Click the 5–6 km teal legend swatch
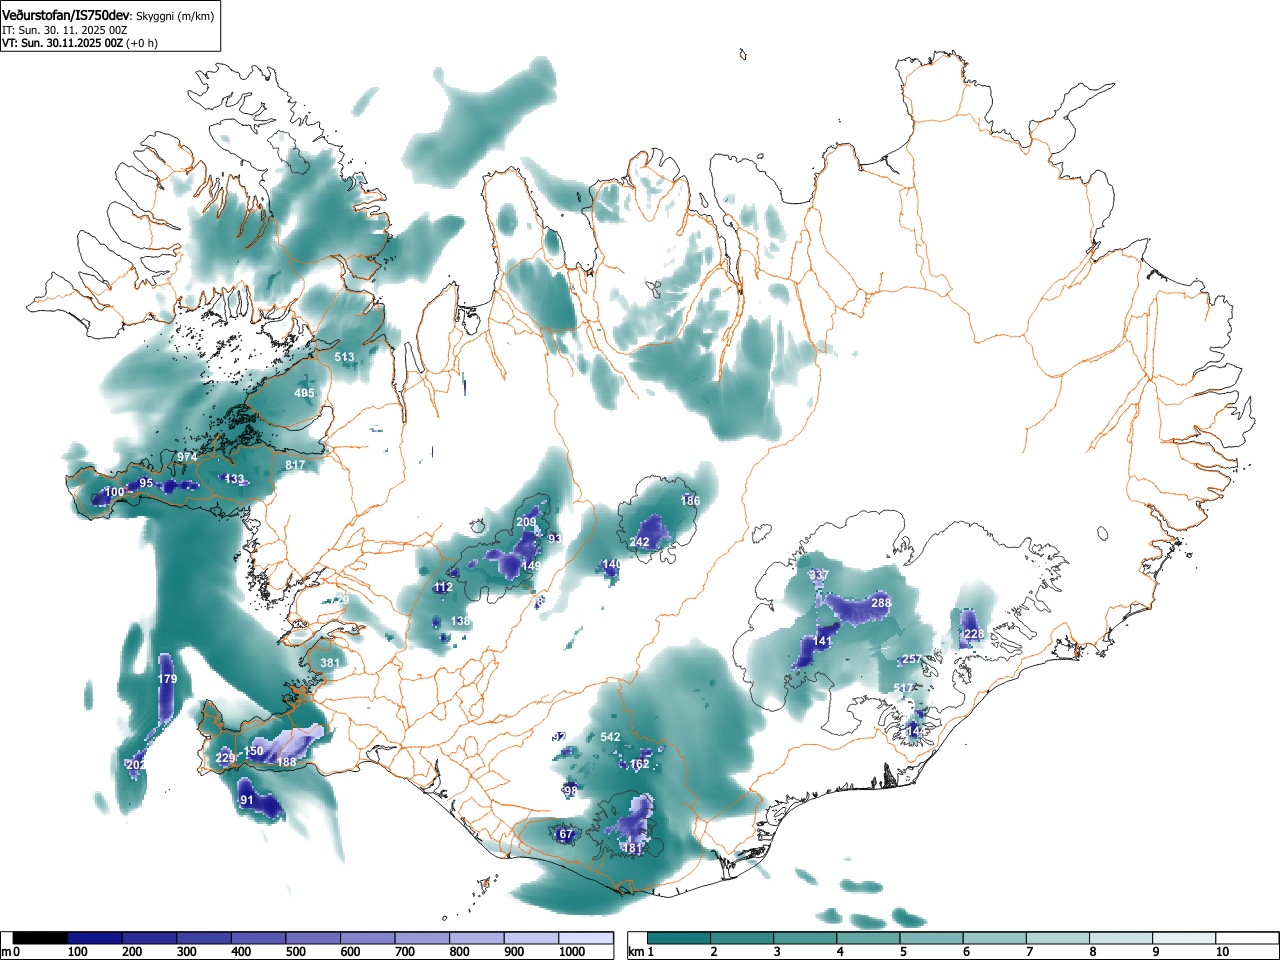 [931, 938]
